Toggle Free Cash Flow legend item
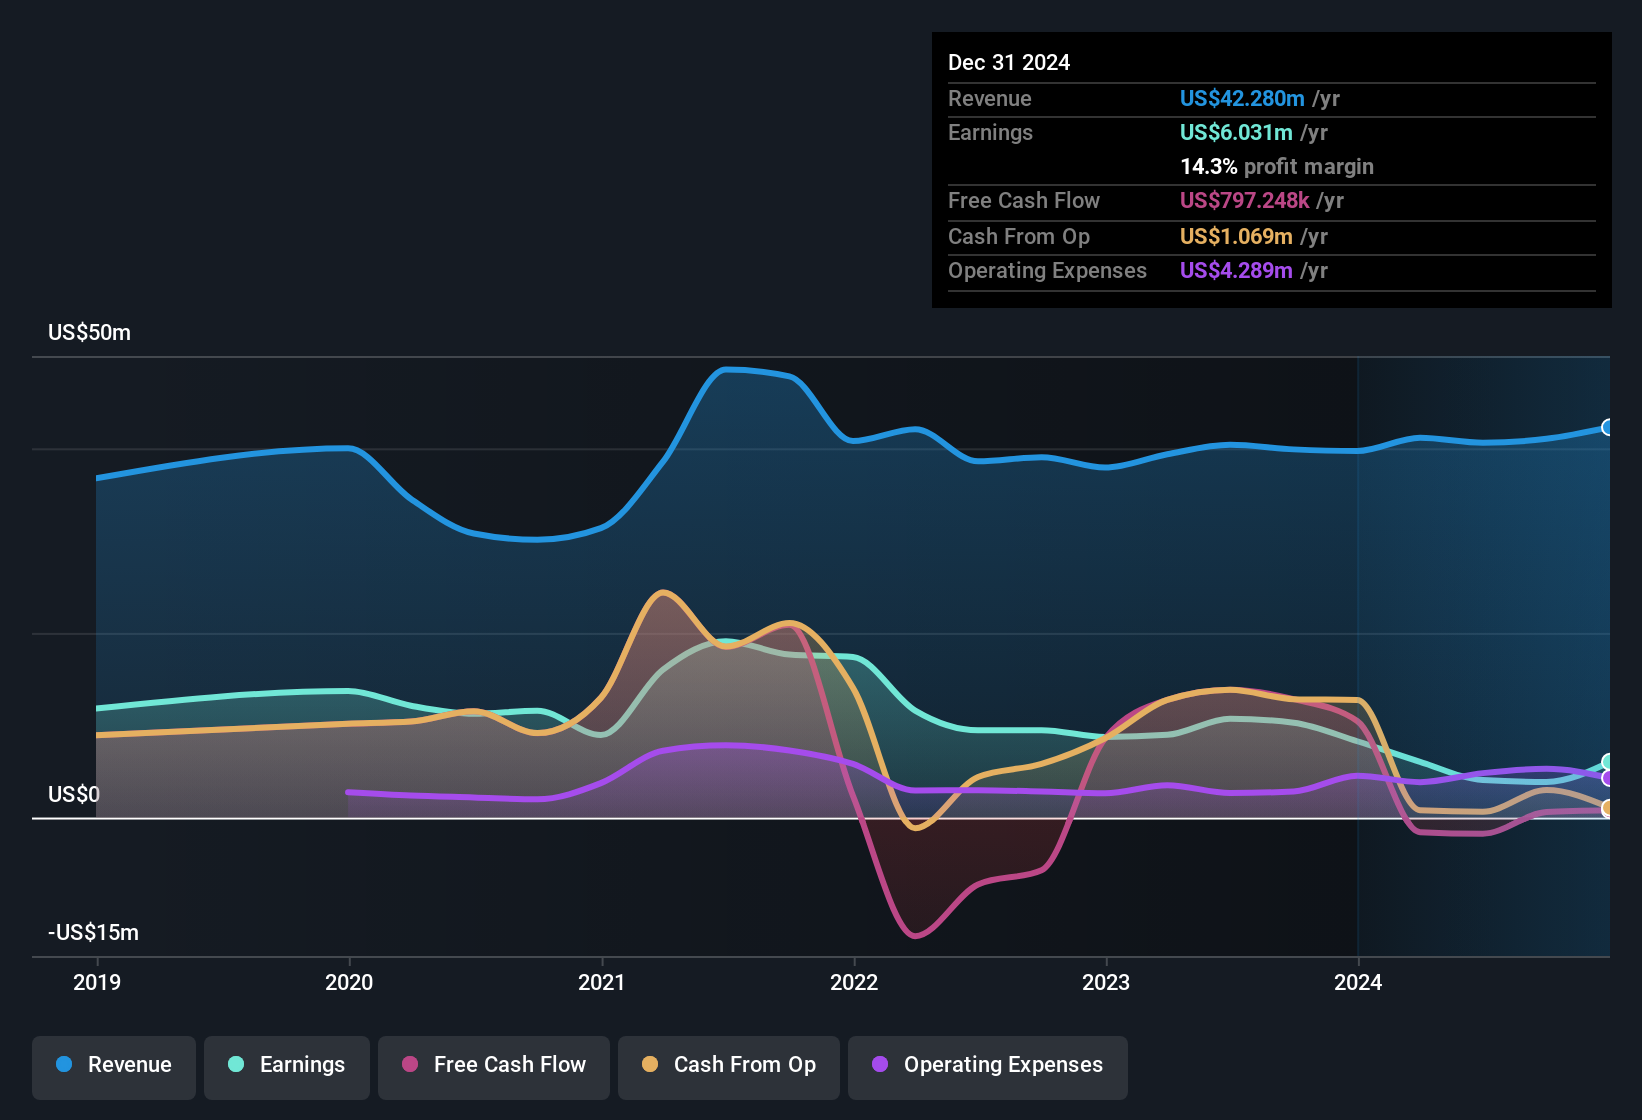Viewport: 1642px width, 1120px height. (x=494, y=1066)
